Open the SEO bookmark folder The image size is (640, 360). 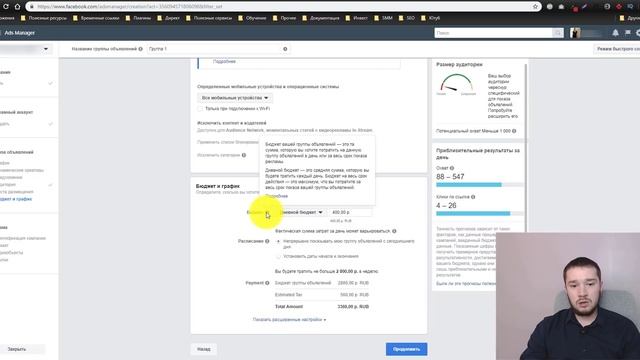pos(407,18)
